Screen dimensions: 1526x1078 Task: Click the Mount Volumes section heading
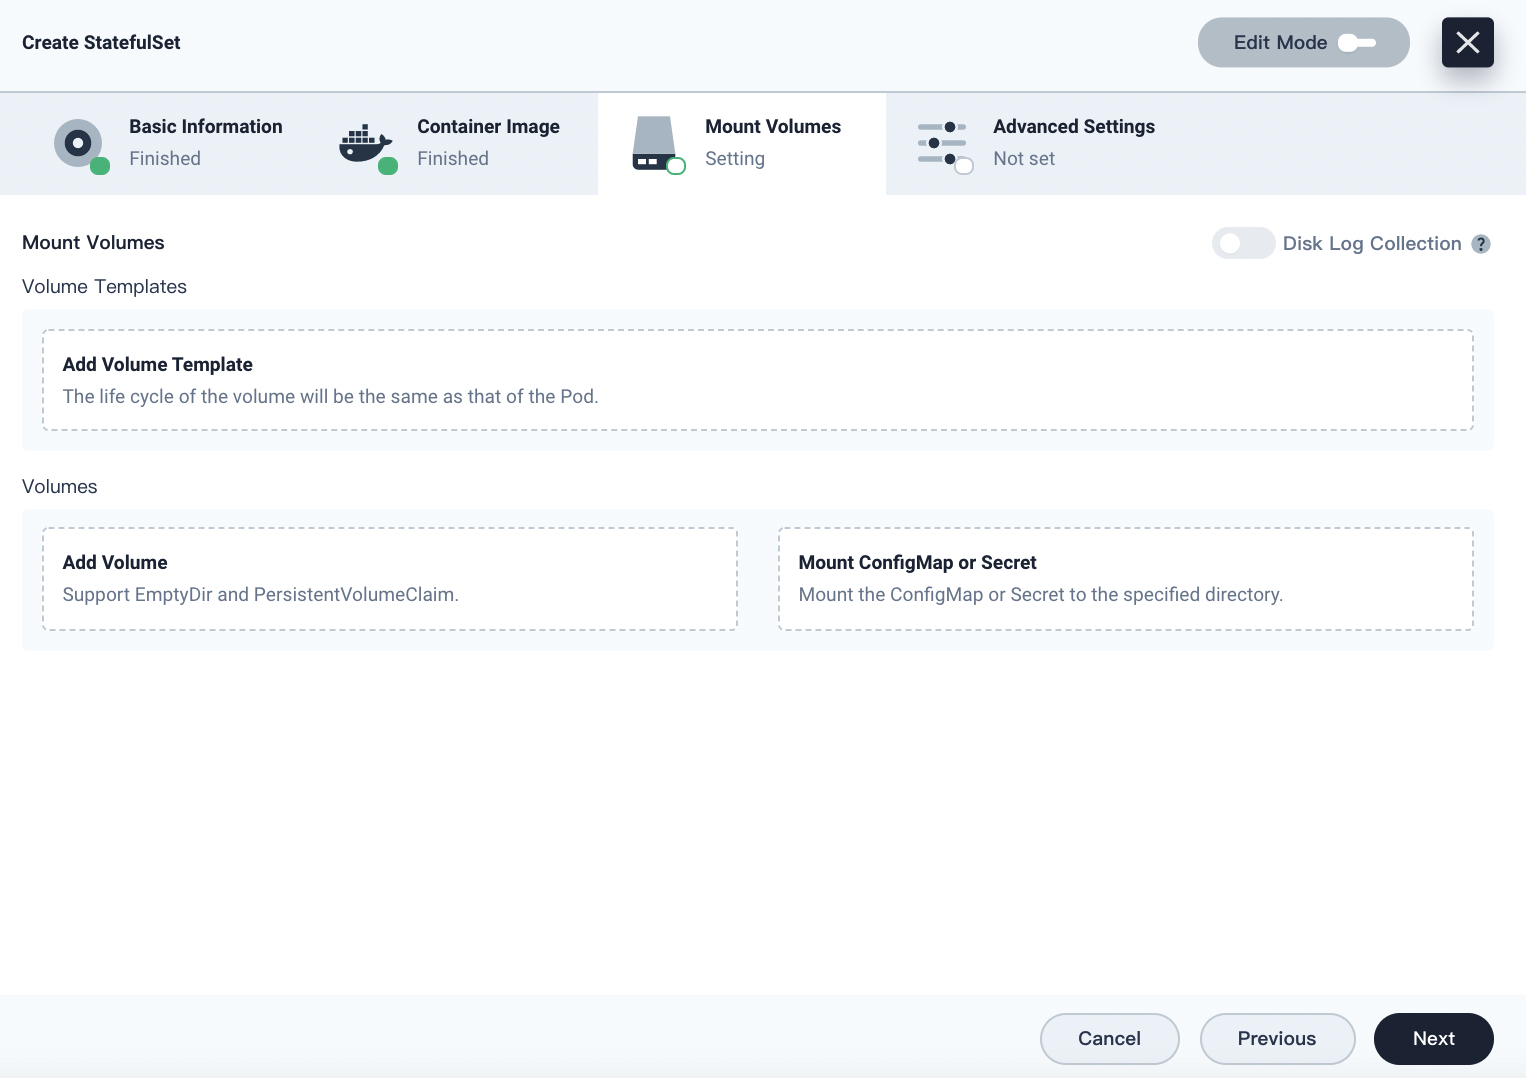click(93, 243)
